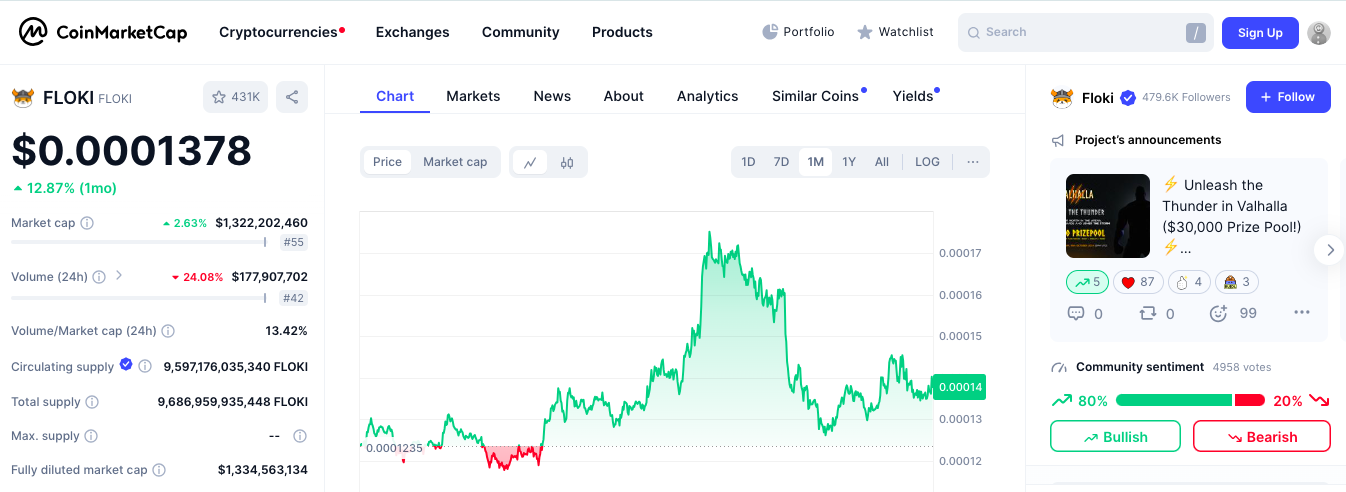The image size is (1346, 492).
Task: Set chart range to All
Action: point(882,162)
